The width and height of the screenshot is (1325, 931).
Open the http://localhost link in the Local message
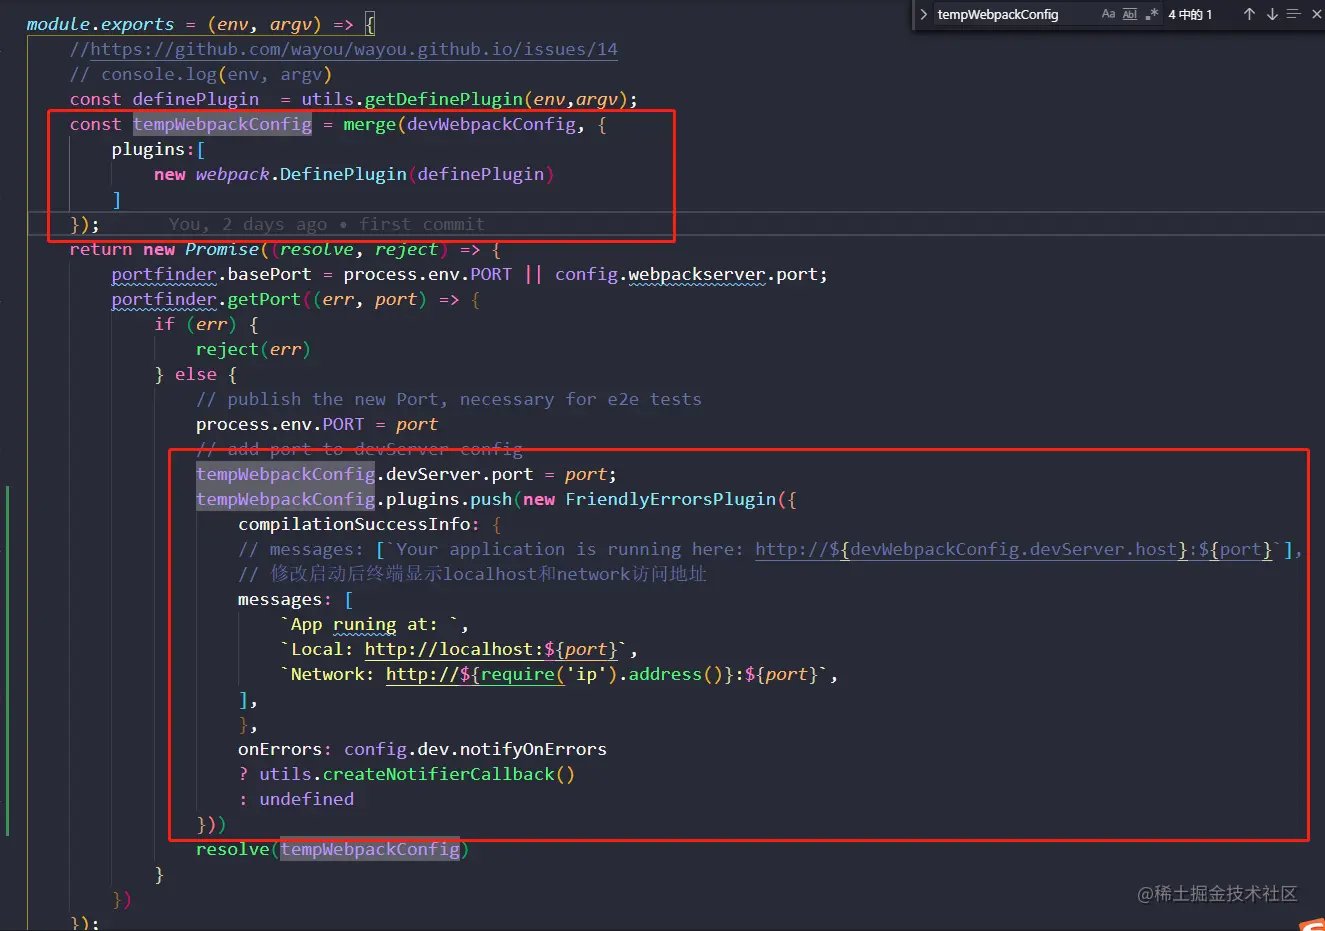[491, 649]
